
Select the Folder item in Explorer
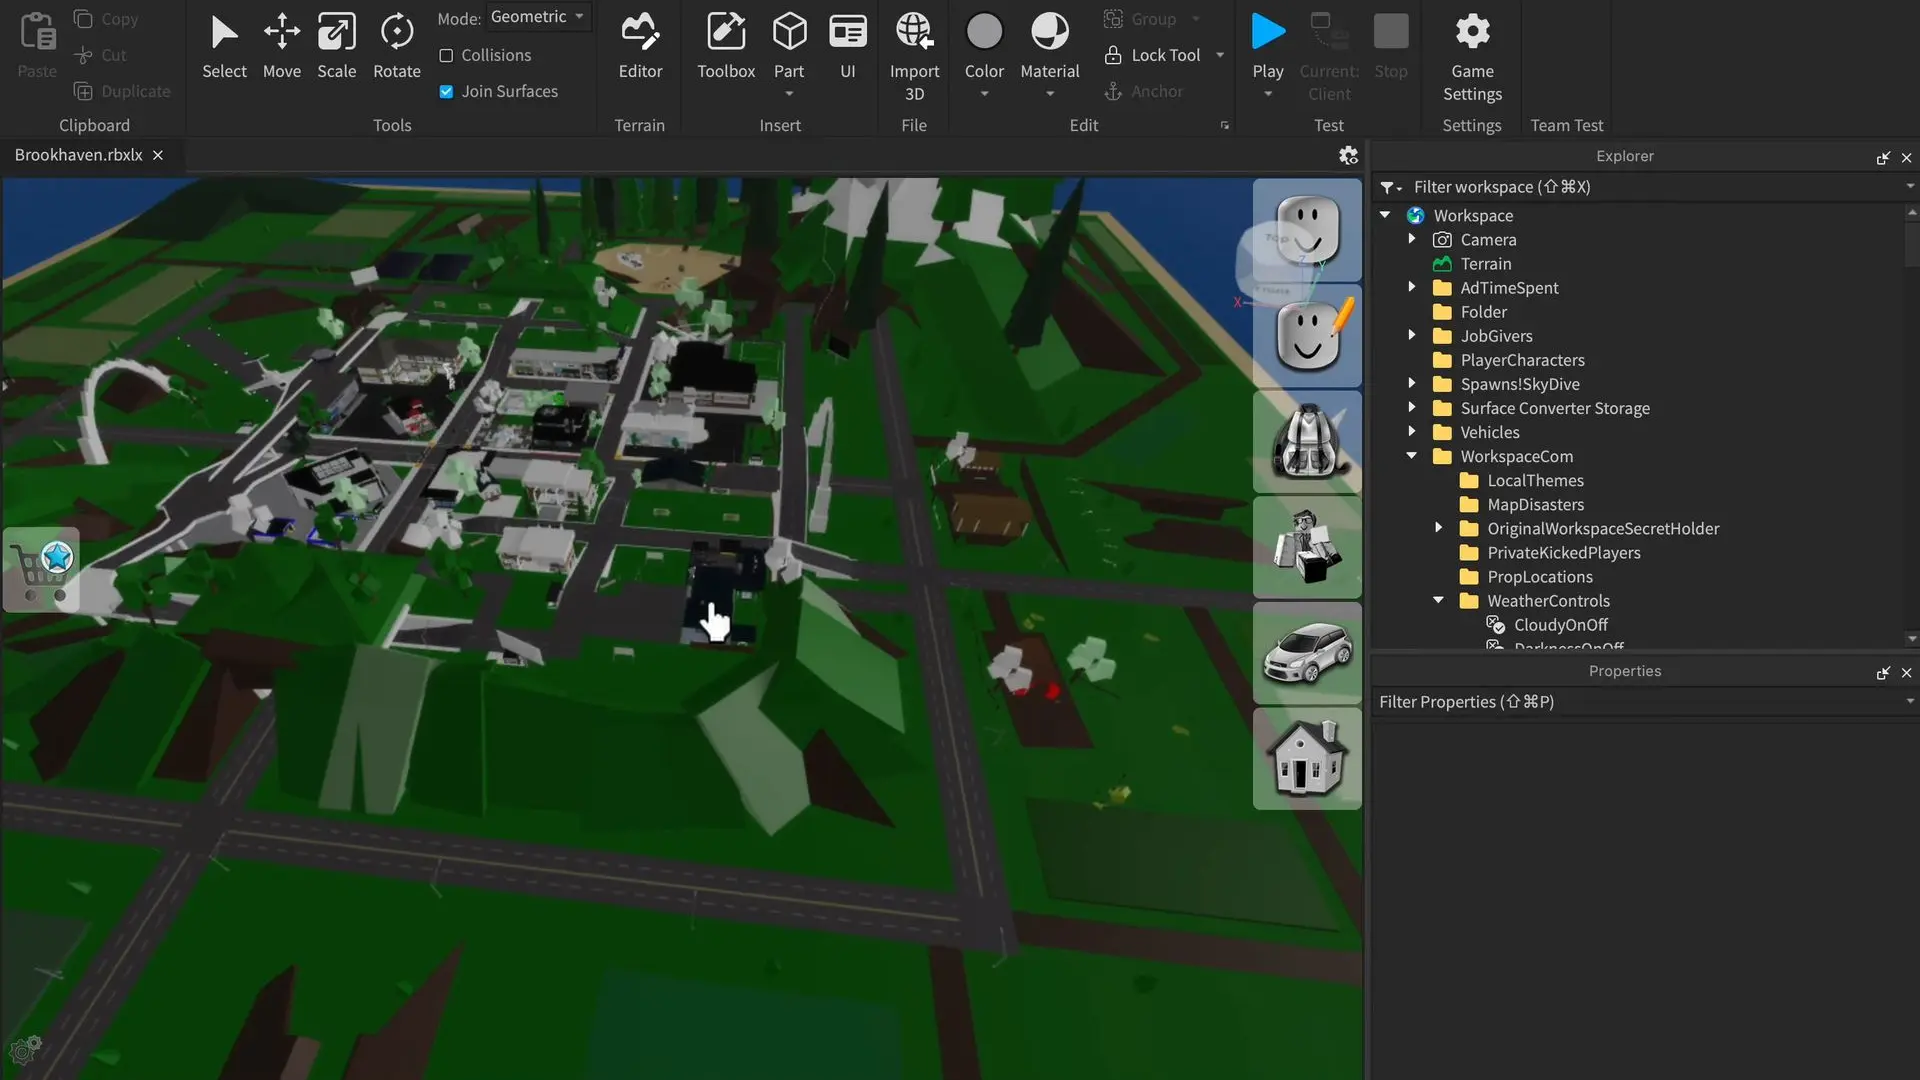(x=1483, y=312)
